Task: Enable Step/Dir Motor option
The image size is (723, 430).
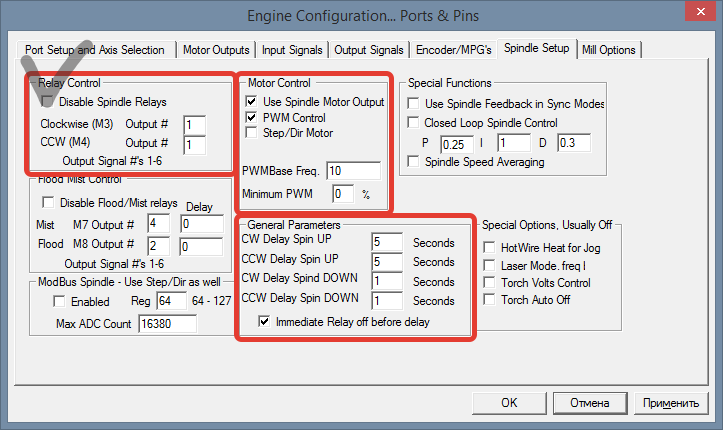Action: pos(251,132)
